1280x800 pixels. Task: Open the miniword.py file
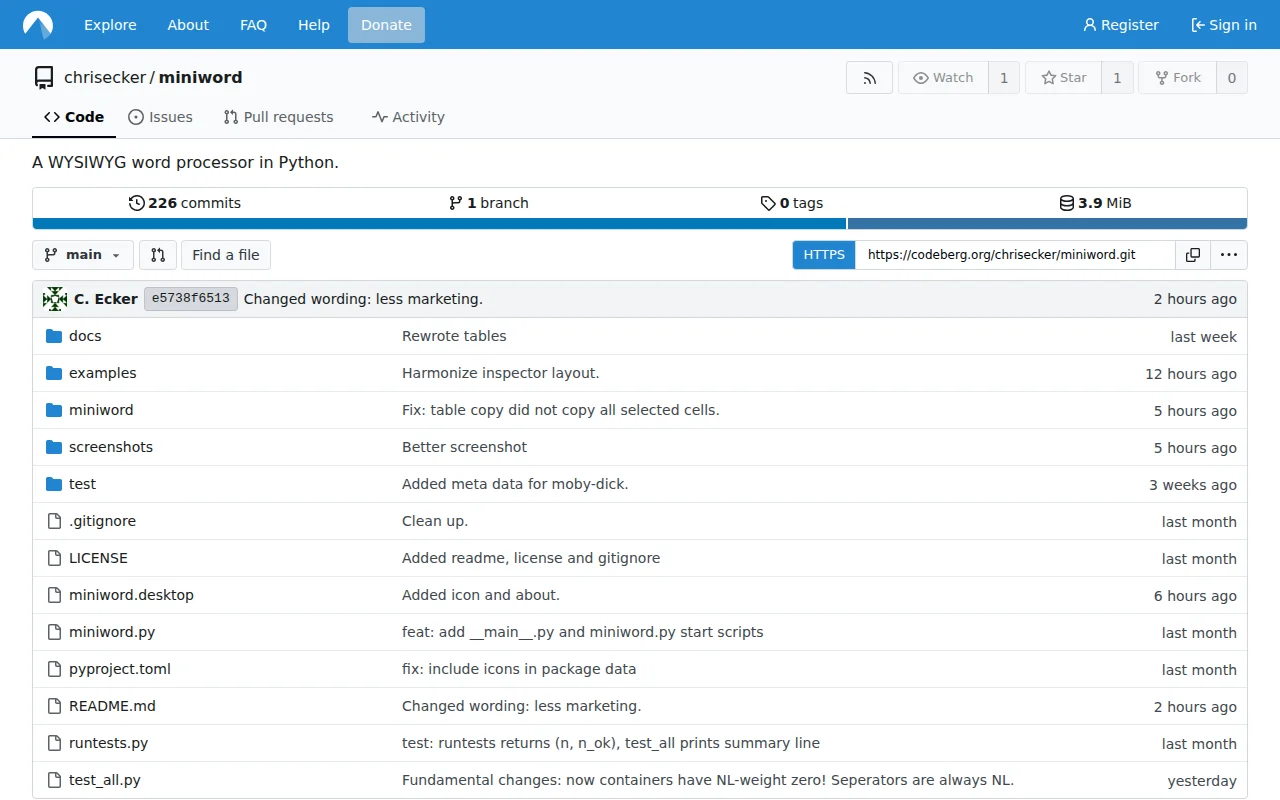pyautogui.click(x=112, y=632)
